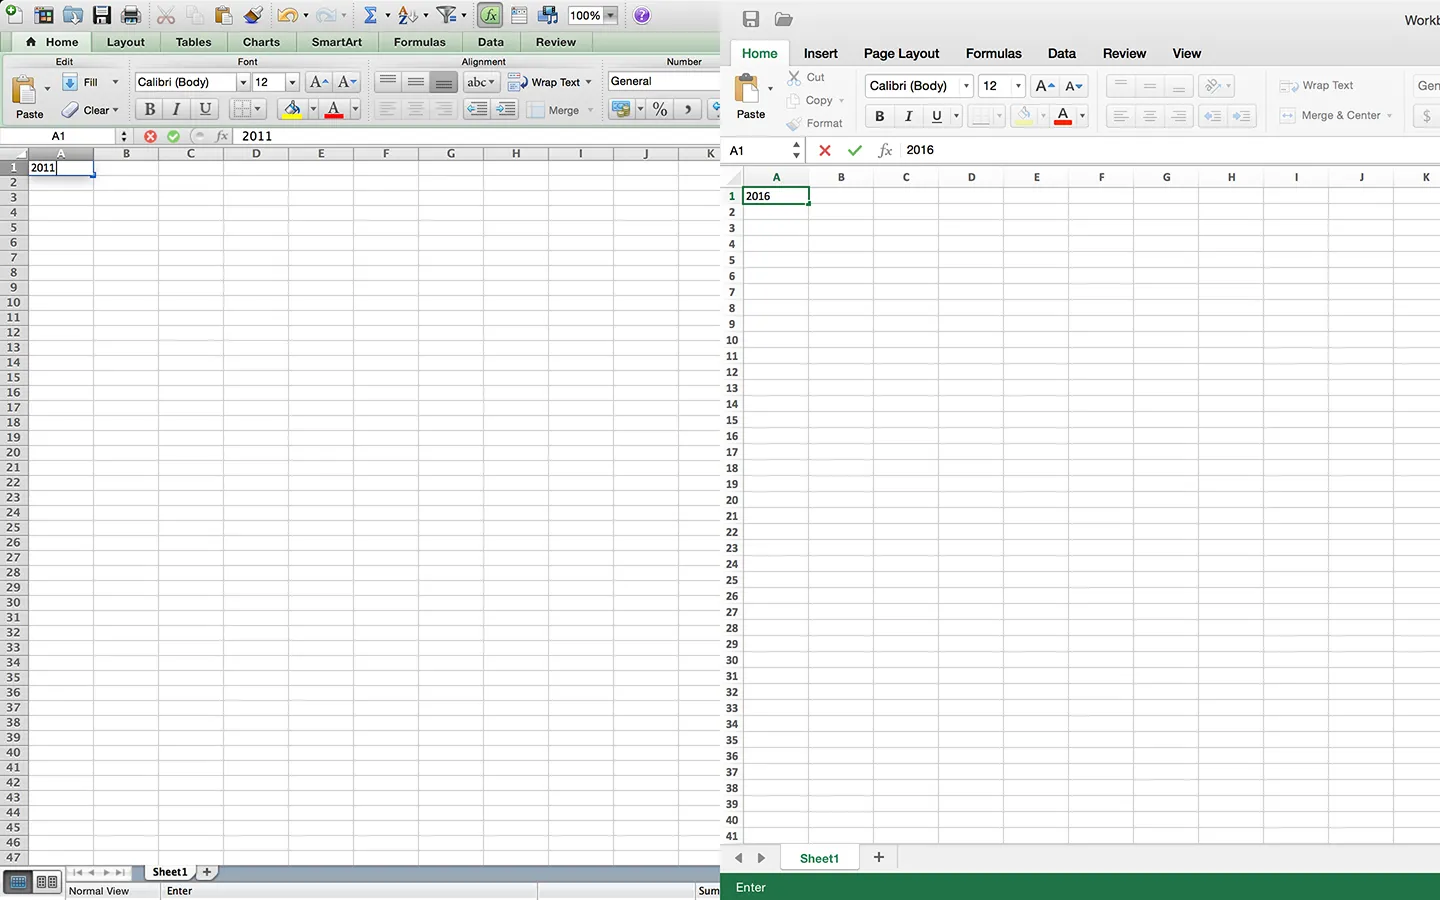Image resolution: width=1440 pixels, height=900 pixels.
Task: Click the Filter funnel icon
Action: (445, 14)
